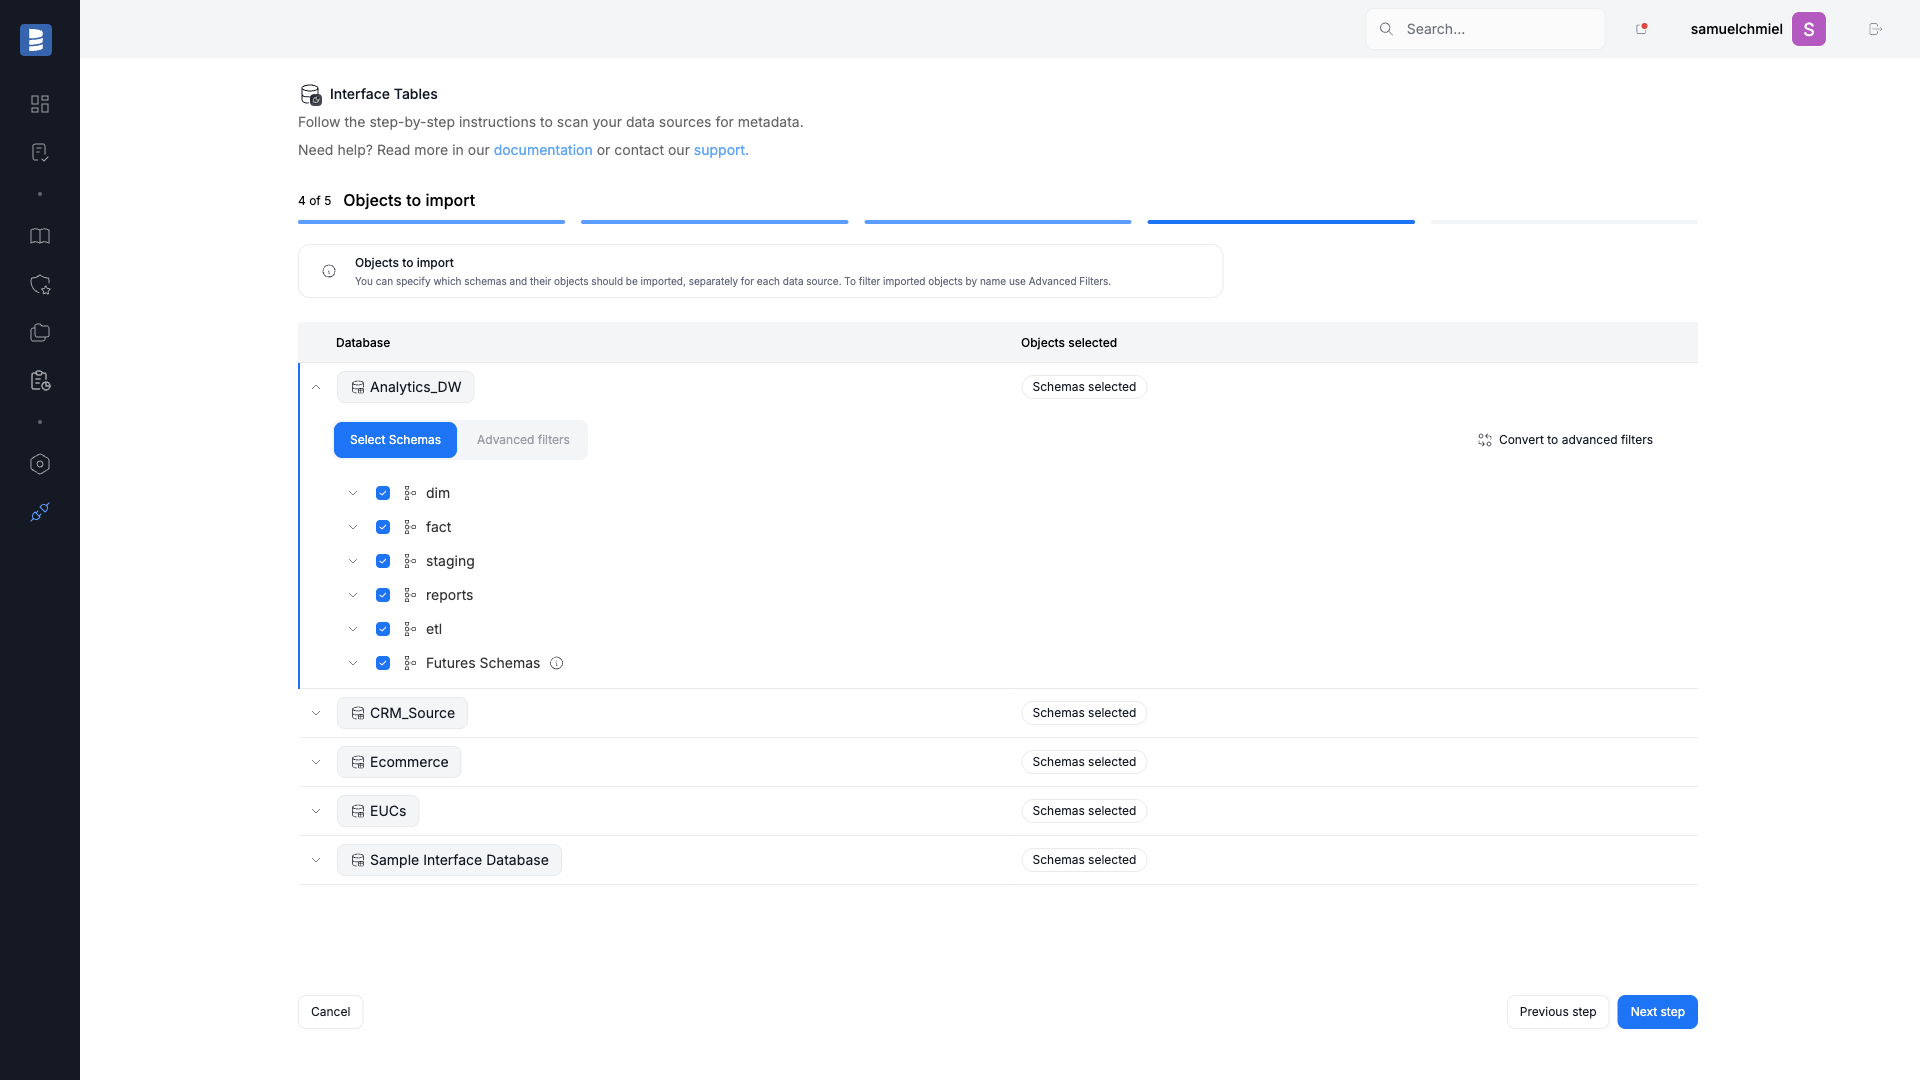Image resolution: width=1920 pixels, height=1080 pixels.
Task: Click the schema icon next to dim
Action: click(410, 493)
